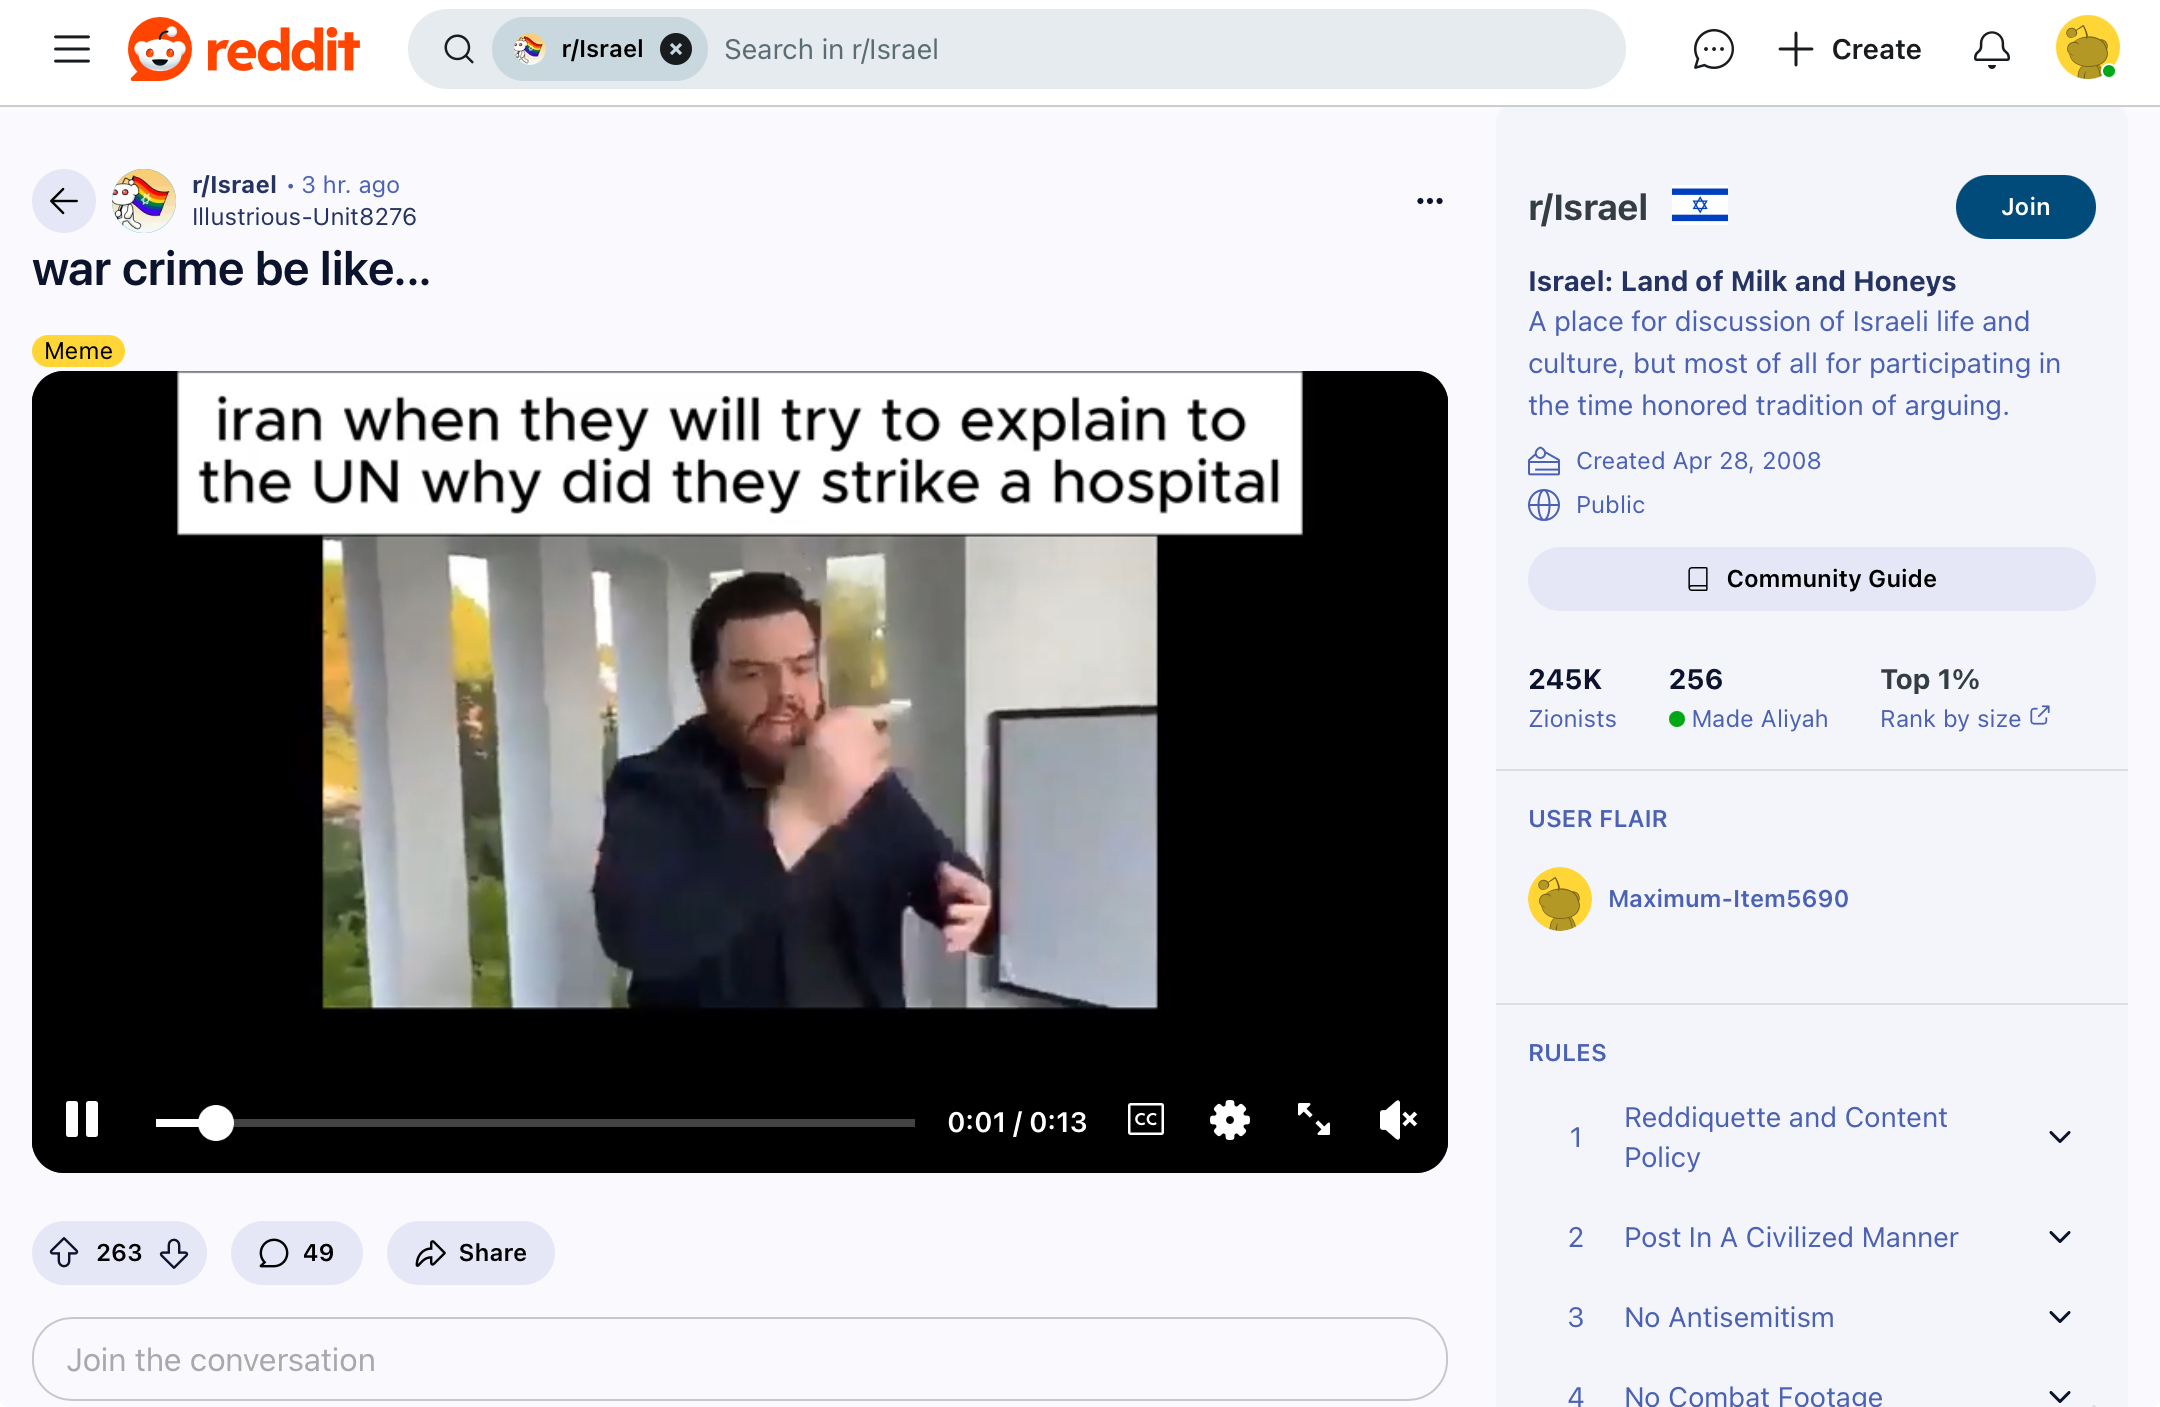This screenshot has width=2160, height=1407.
Task: Create a new post
Action: [1850, 49]
